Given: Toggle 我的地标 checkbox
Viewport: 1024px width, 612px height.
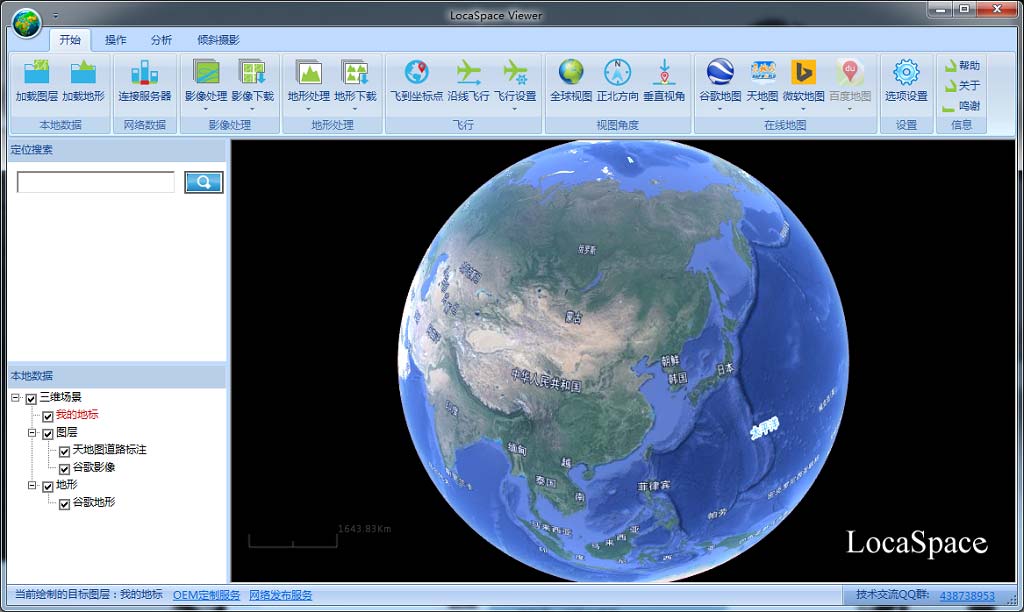Looking at the screenshot, I should (x=48, y=416).
